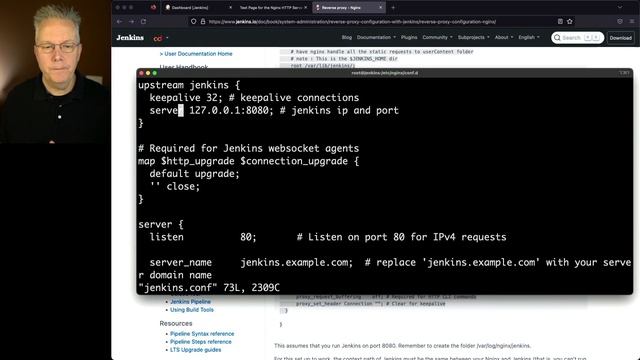The width and height of the screenshot is (640, 360).
Task: Click the '"jenkins.conf" 73L, 2309C' status line
Action: (209, 287)
